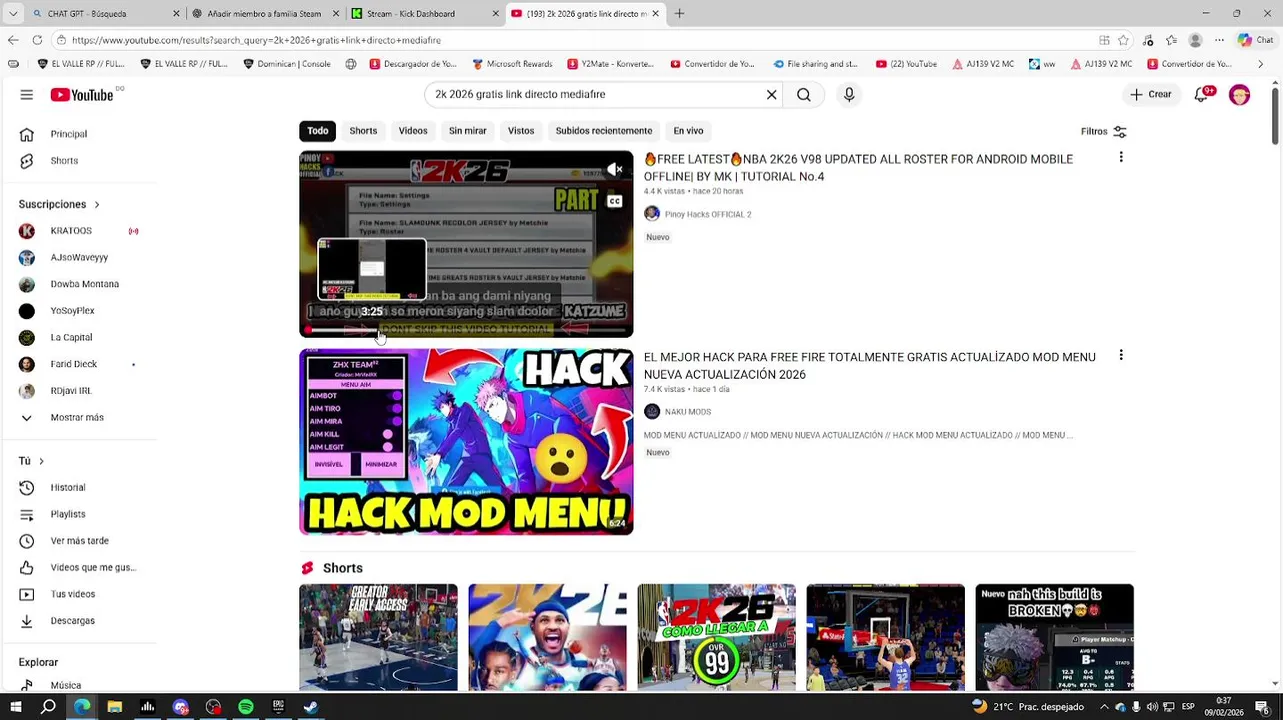The width and height of the screenshot is (1283, 720).
Task: Open a new browser tab
Action: tap(679, 13)
